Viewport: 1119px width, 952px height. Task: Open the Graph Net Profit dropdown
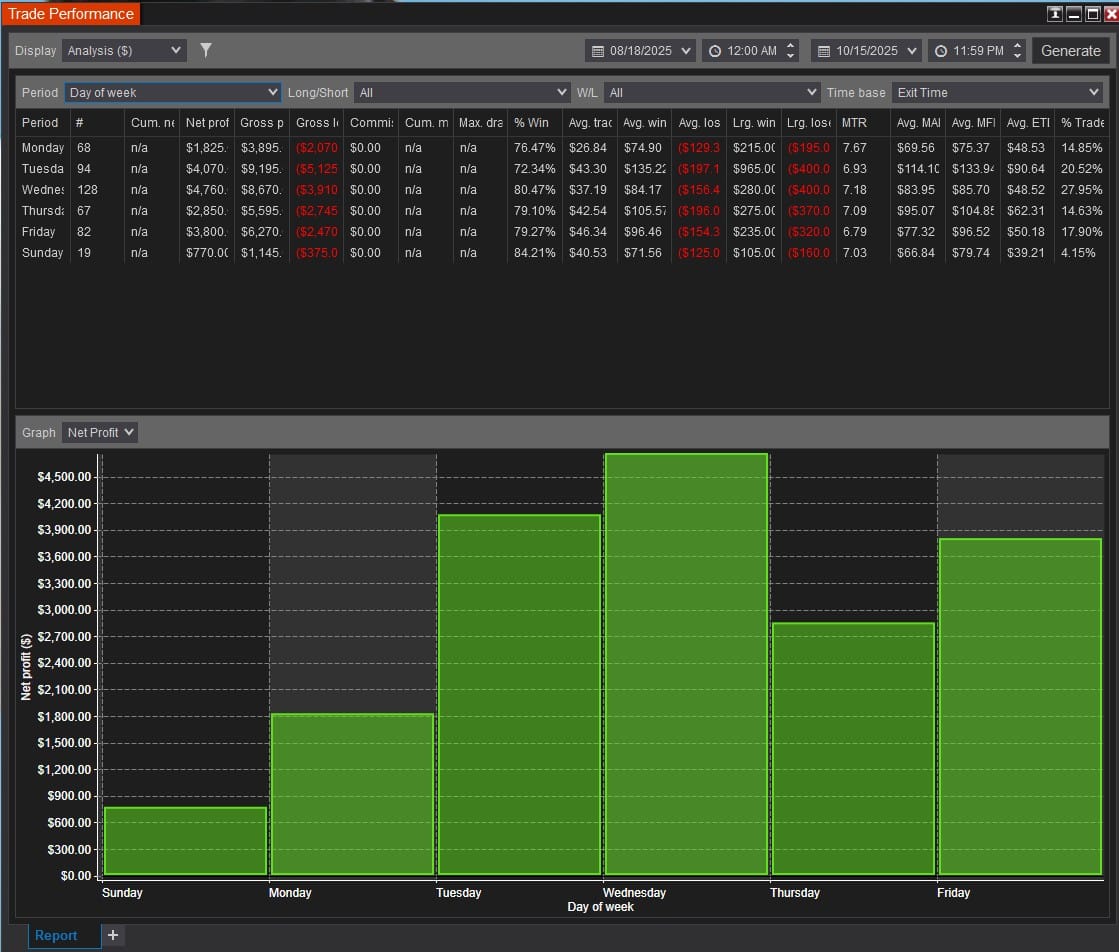(99, 432)
